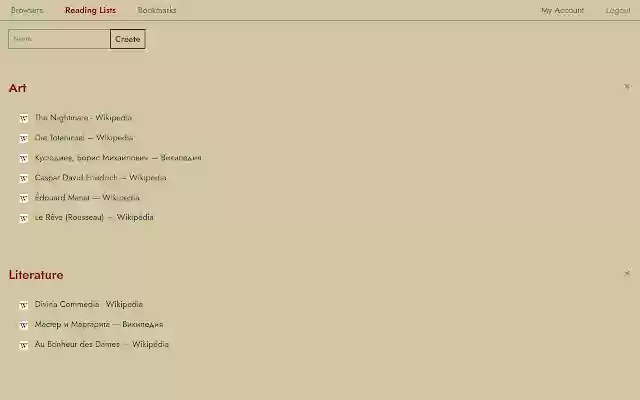This screenshot has height=400, width=640.
Task: Delete the Art reading list
Action: (x=627, y=86)
